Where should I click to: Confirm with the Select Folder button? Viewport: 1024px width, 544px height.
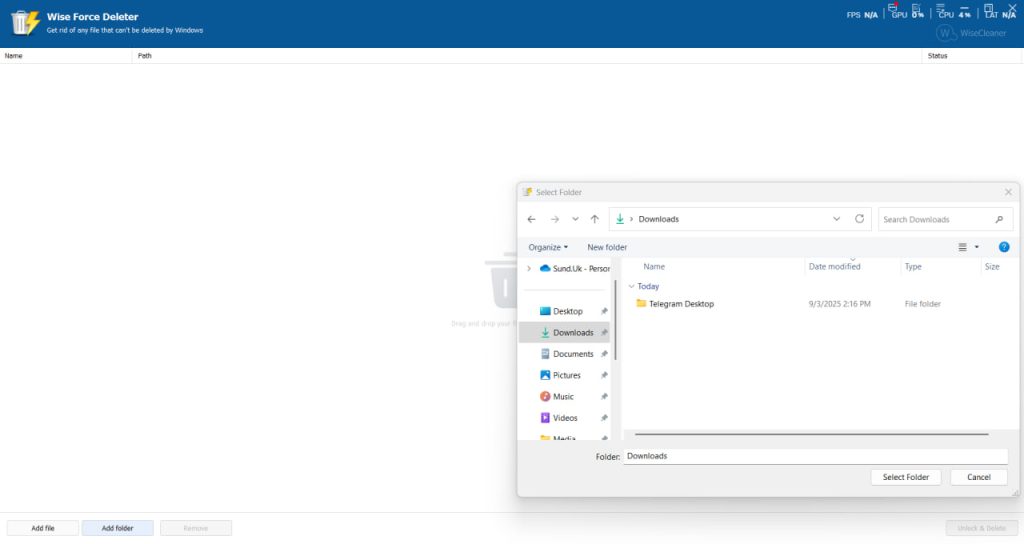(906, 477)
